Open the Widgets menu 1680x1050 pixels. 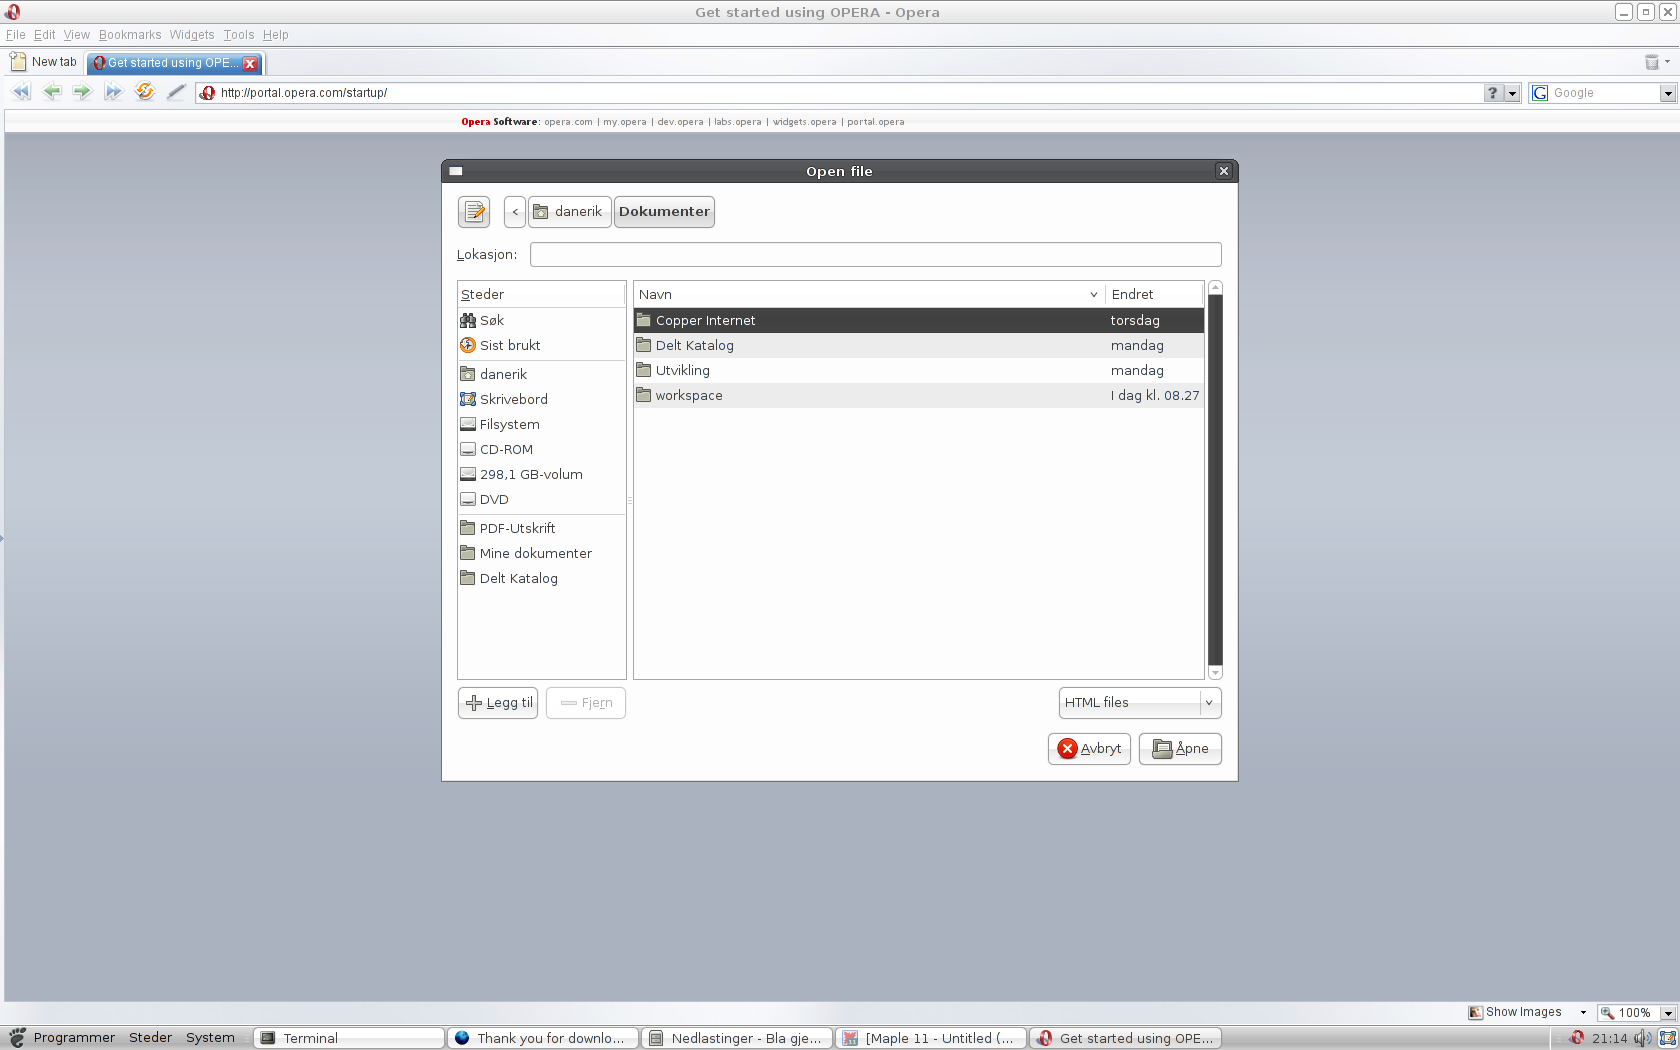(192, 35)
